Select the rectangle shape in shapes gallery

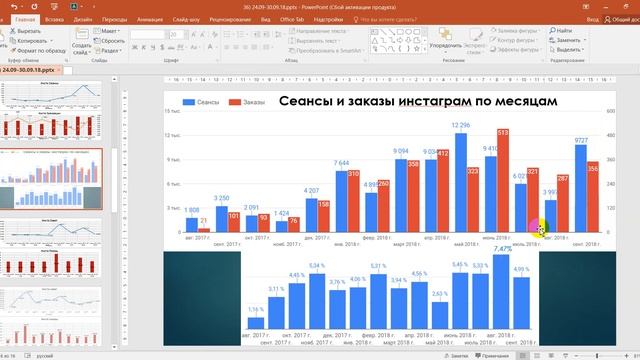point(400,31)
